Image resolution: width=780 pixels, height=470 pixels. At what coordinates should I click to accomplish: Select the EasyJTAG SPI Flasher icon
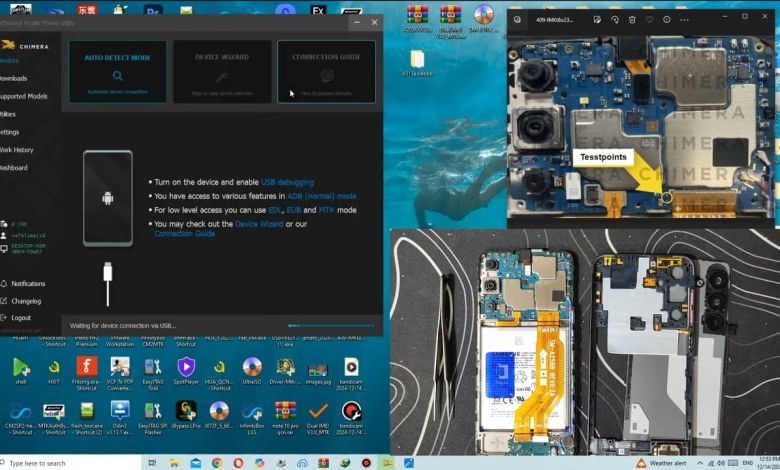point(153,418)
